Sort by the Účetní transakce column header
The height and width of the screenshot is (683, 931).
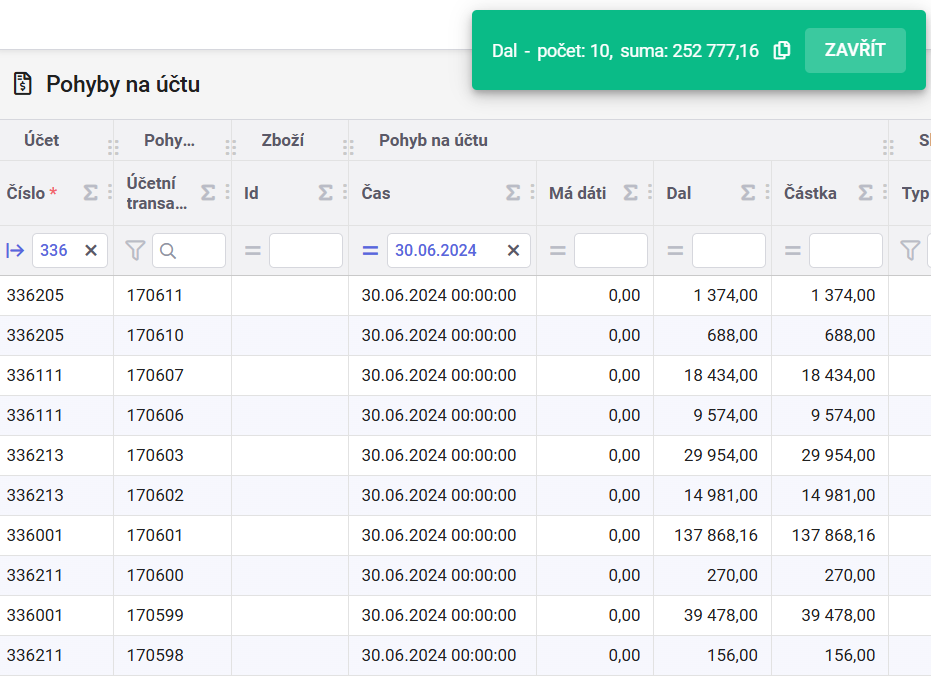(x=157, y=193)
